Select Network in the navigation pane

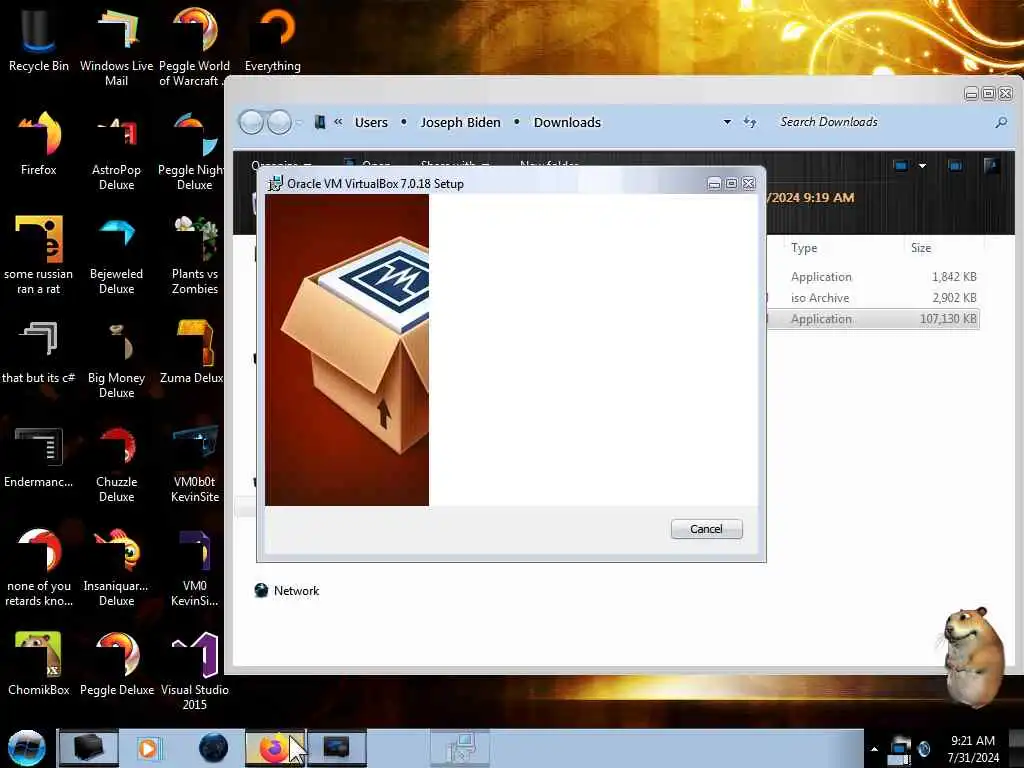(287, 590)
